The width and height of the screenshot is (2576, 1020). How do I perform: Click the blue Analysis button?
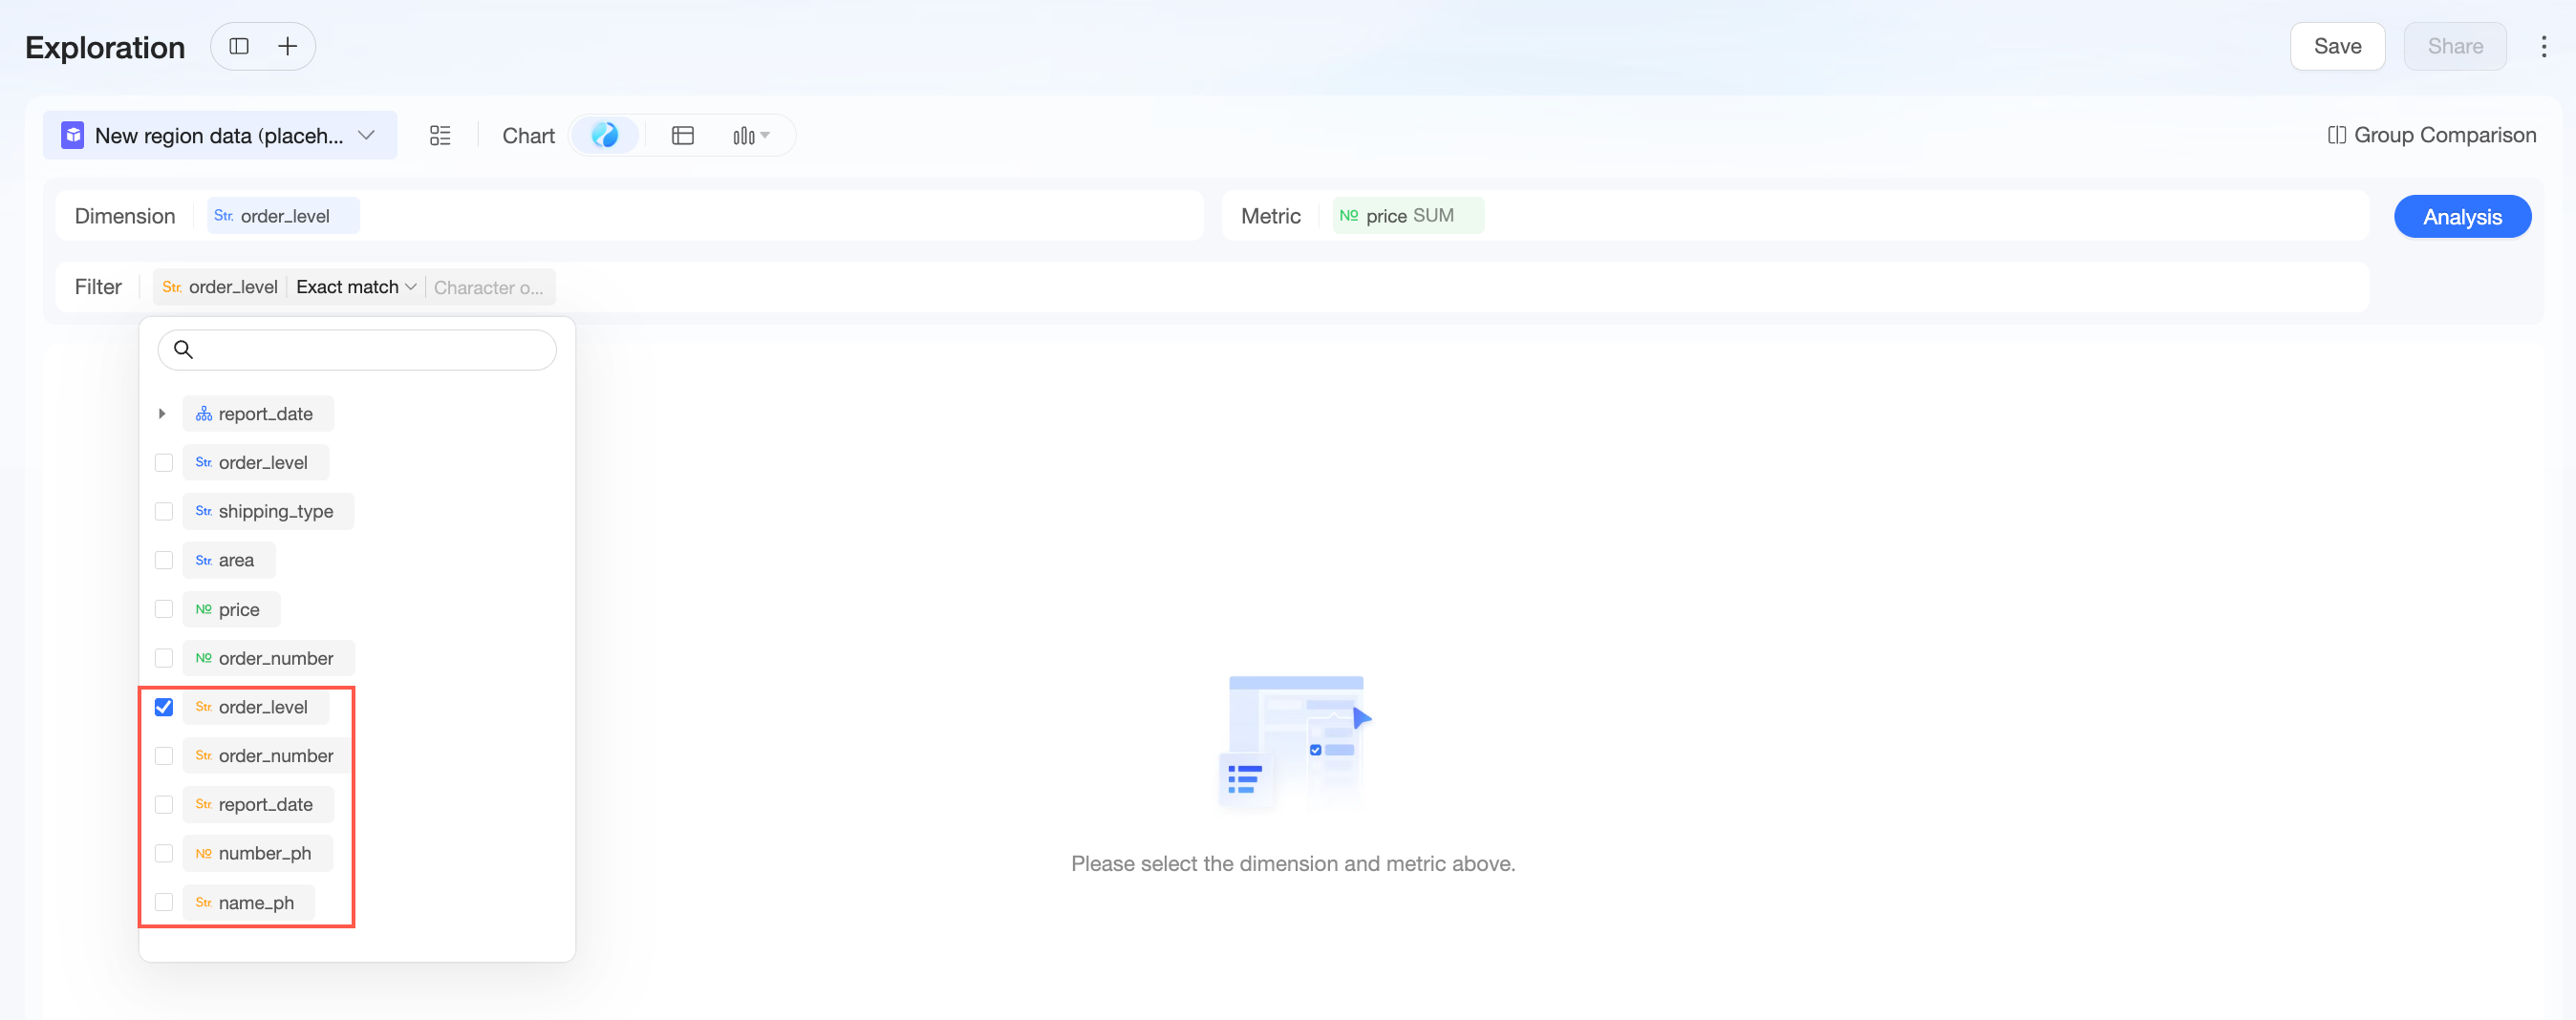coord(2462,217)
